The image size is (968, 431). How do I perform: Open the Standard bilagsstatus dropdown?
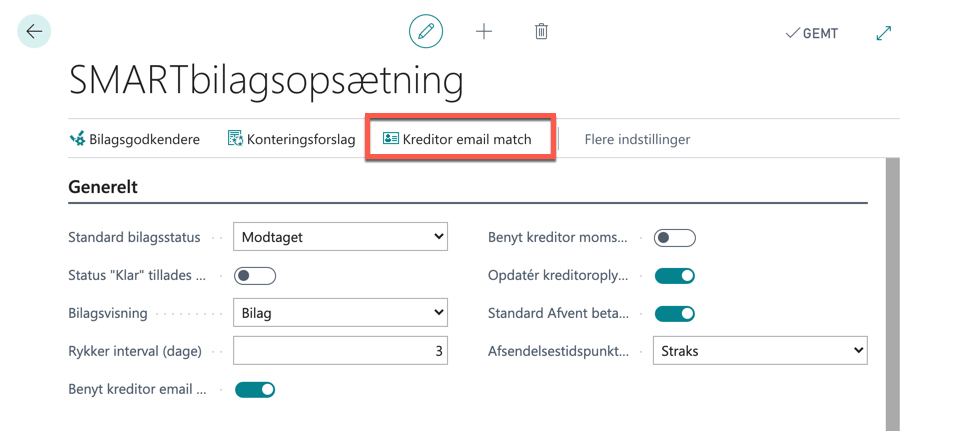(x=340, y=237)
